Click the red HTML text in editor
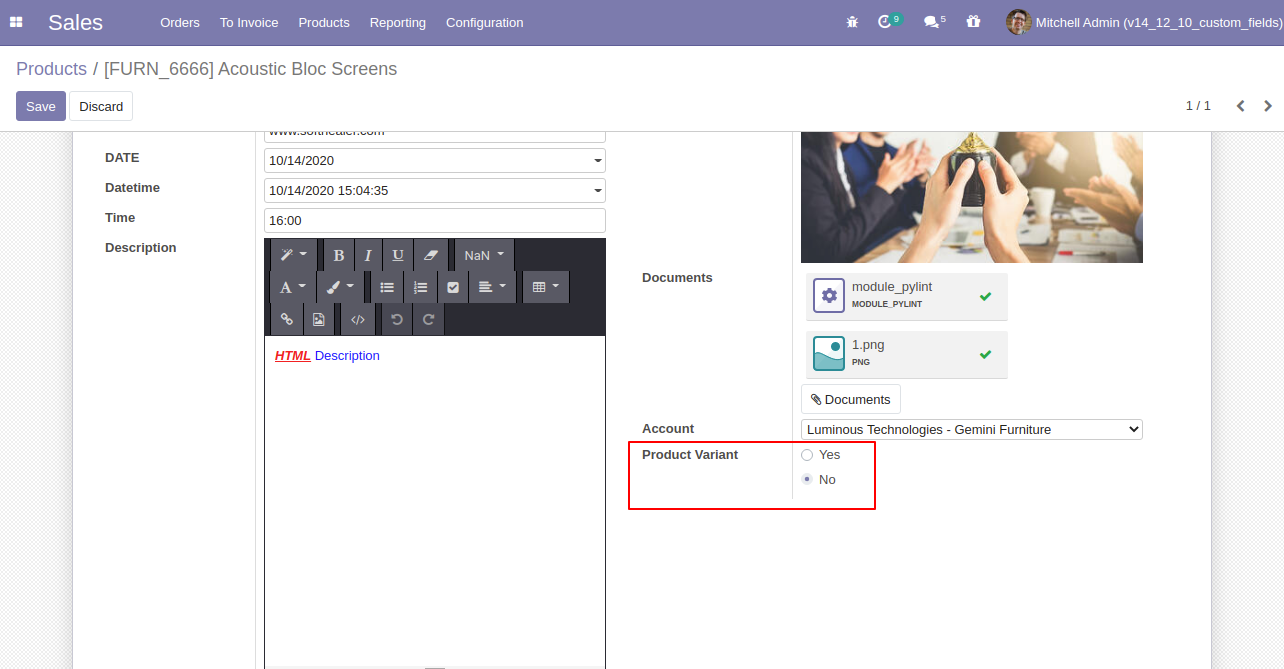 293,356
